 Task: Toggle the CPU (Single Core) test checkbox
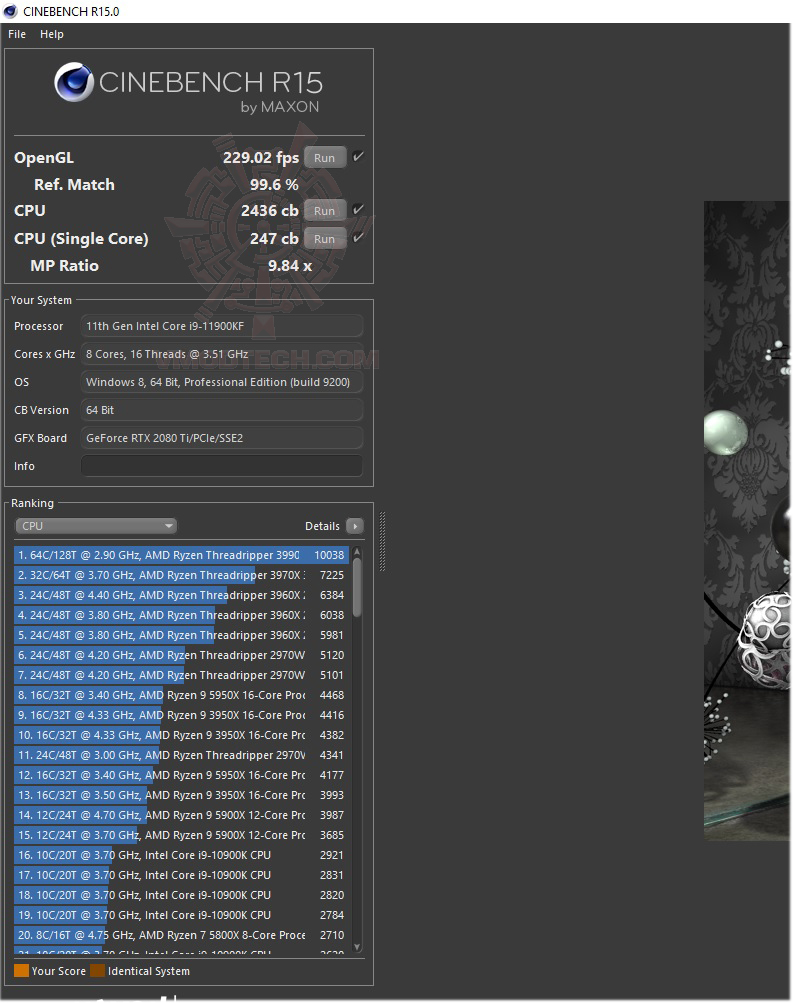click(x=358, y=237)
